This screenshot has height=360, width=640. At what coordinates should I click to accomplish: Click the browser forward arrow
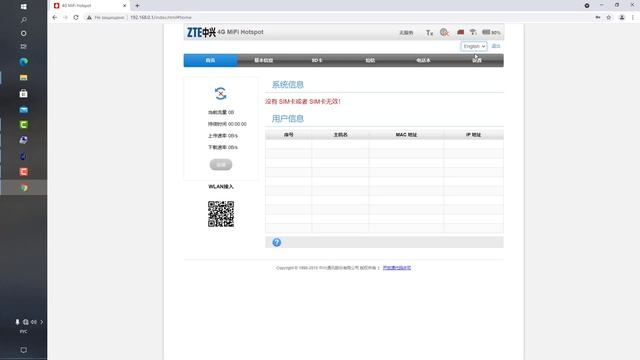point(65,18)
